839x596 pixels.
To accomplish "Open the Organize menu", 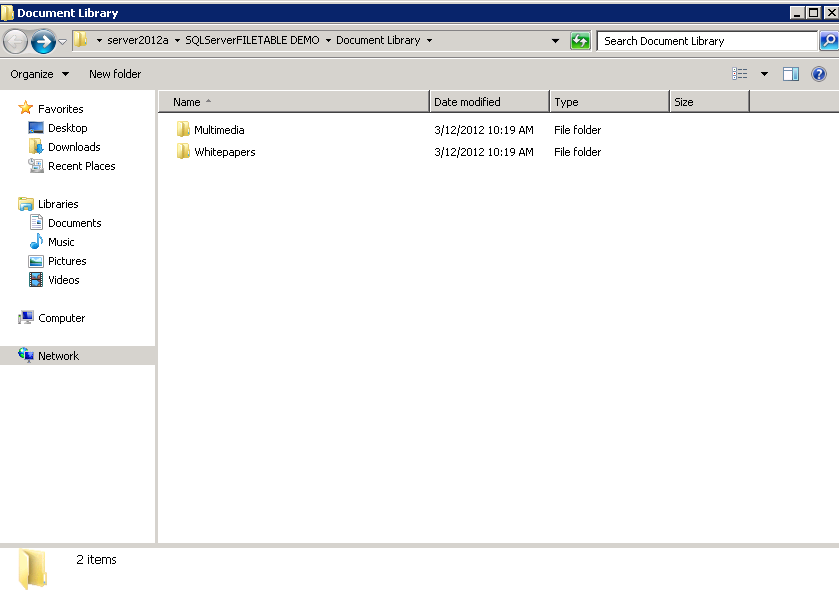I will pyautogui.click(x=39, y=74).
